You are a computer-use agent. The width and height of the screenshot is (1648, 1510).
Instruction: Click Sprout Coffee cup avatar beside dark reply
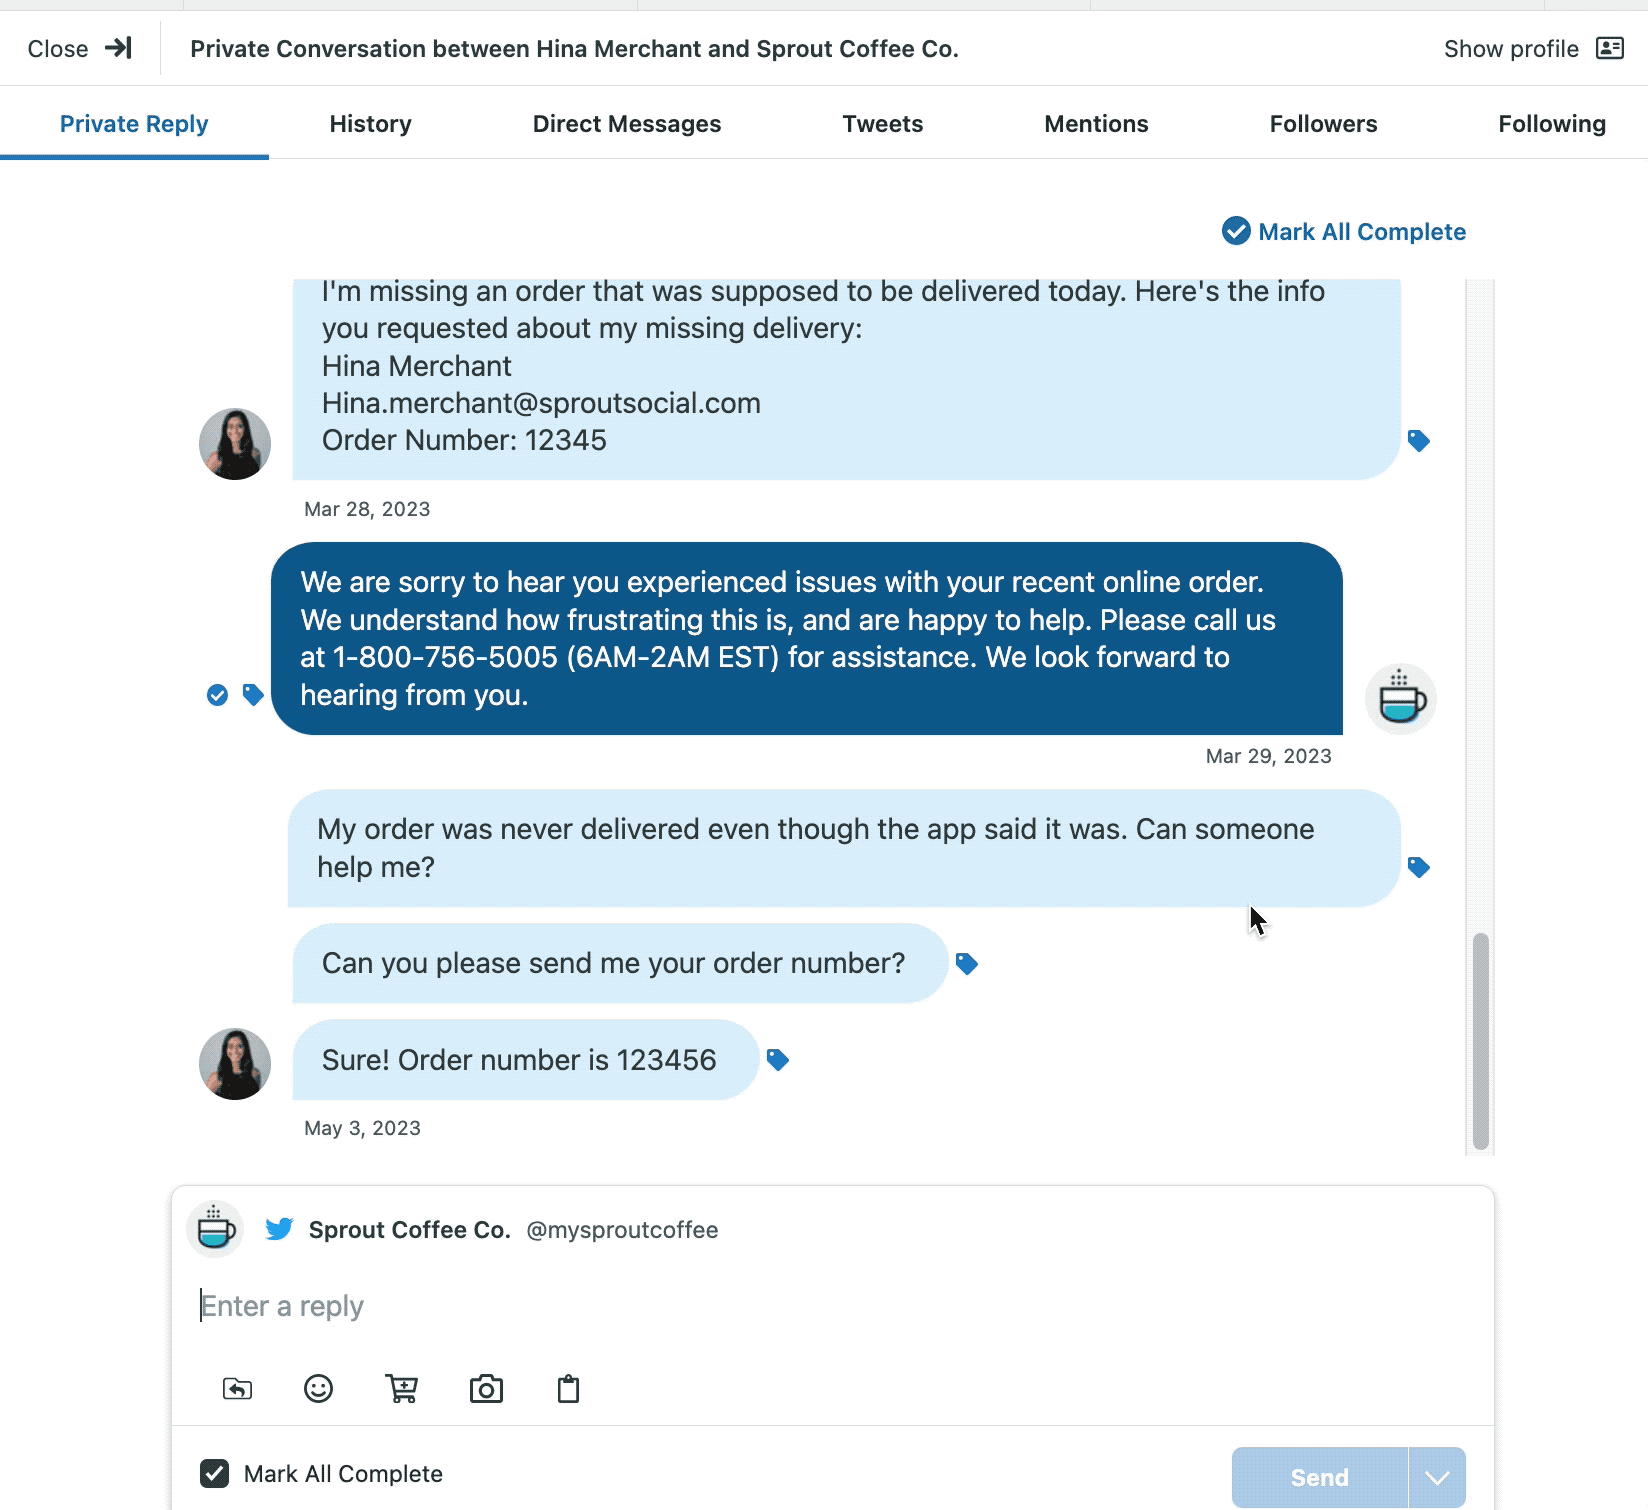point(1400,699)
